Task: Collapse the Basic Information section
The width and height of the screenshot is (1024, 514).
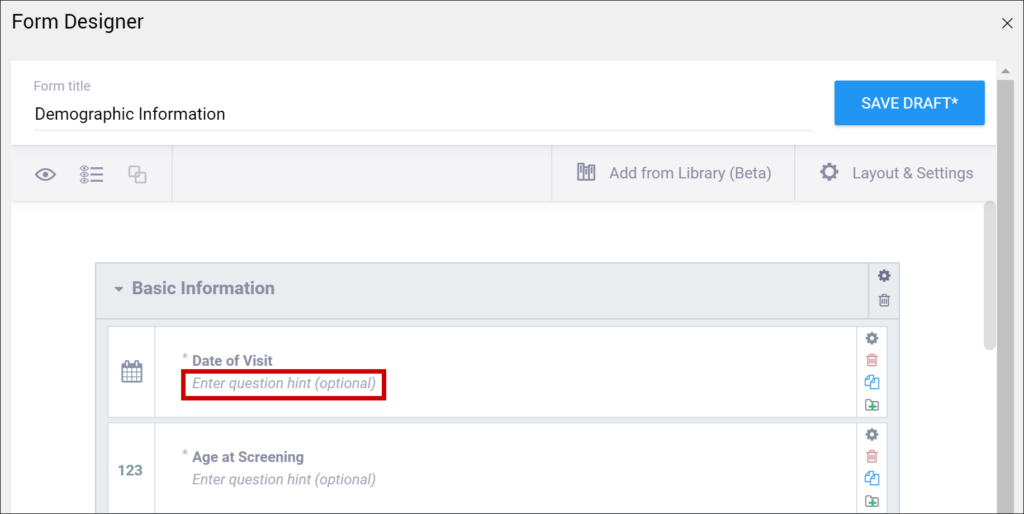Action: click(119, 289)
